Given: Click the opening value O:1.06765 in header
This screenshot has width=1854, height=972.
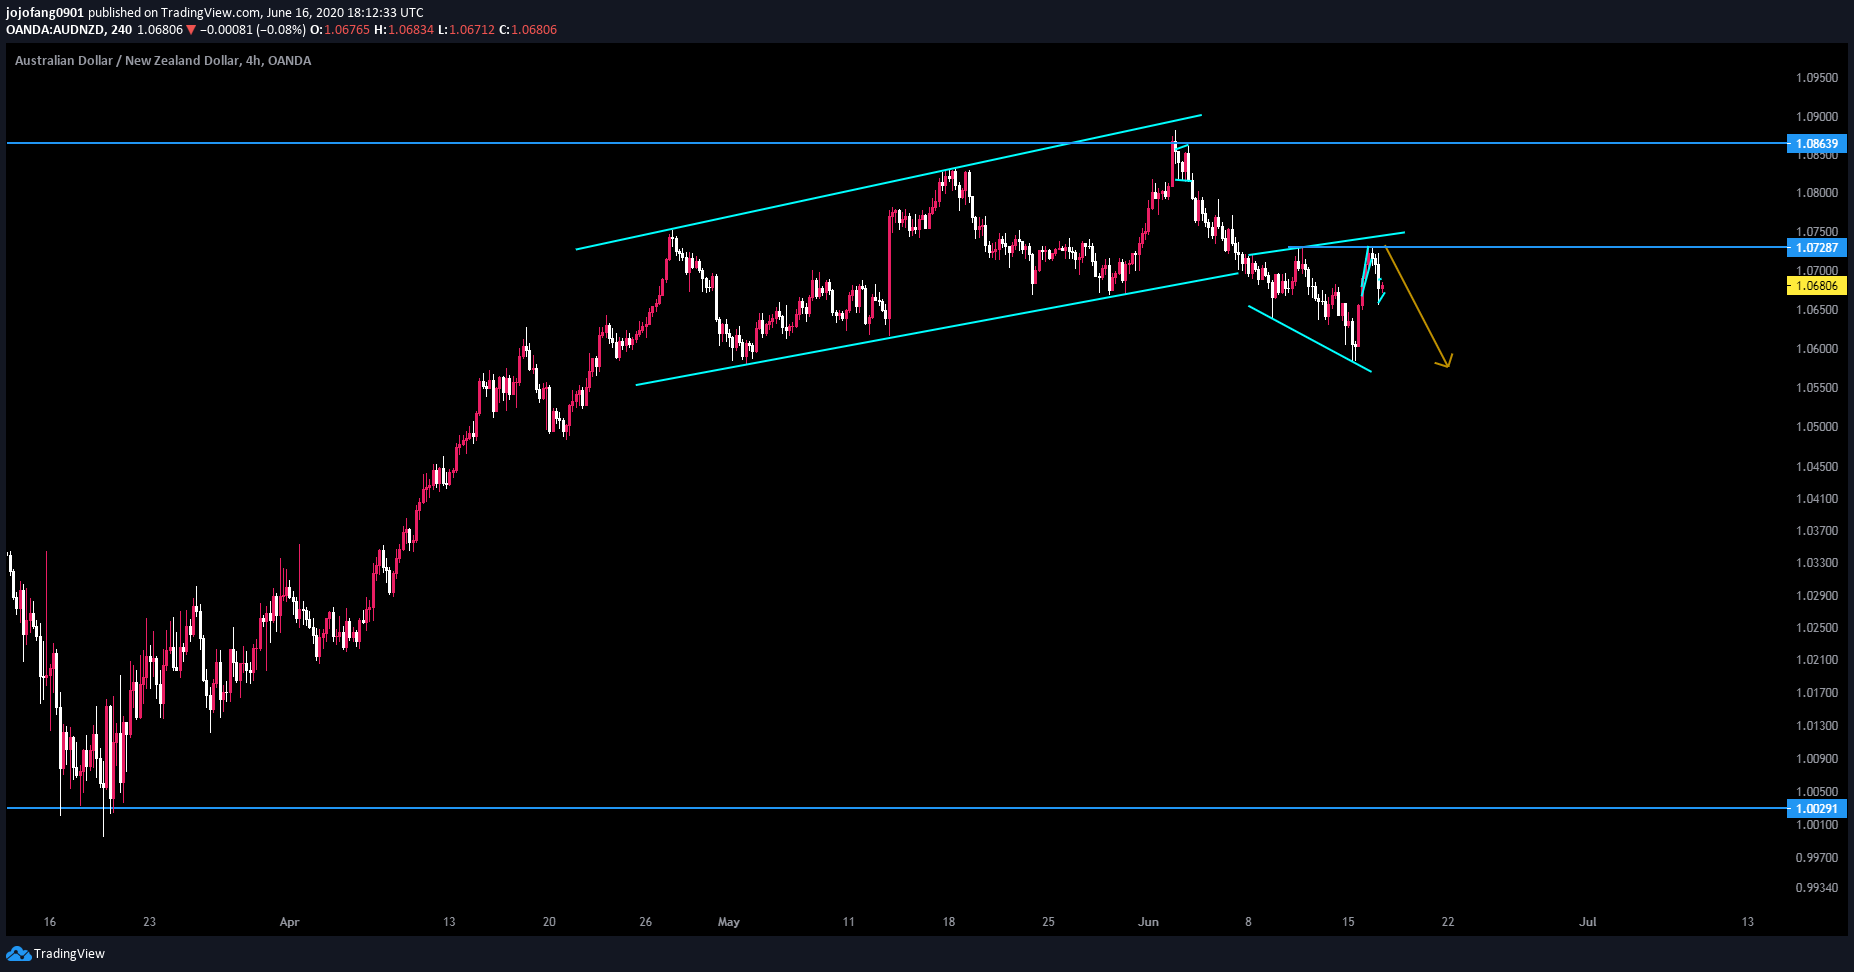Looking at the screenshot, I should coord(340,29).
